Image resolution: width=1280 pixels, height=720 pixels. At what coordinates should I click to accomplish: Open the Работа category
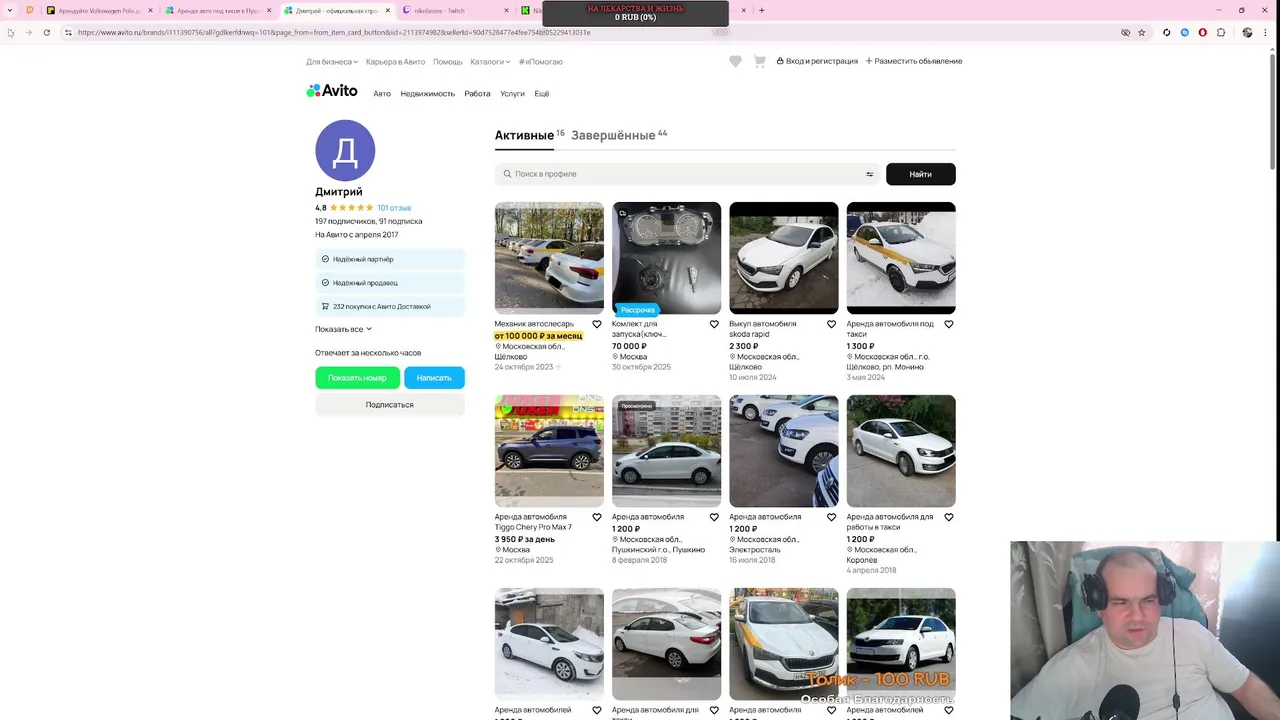(477, 94)
